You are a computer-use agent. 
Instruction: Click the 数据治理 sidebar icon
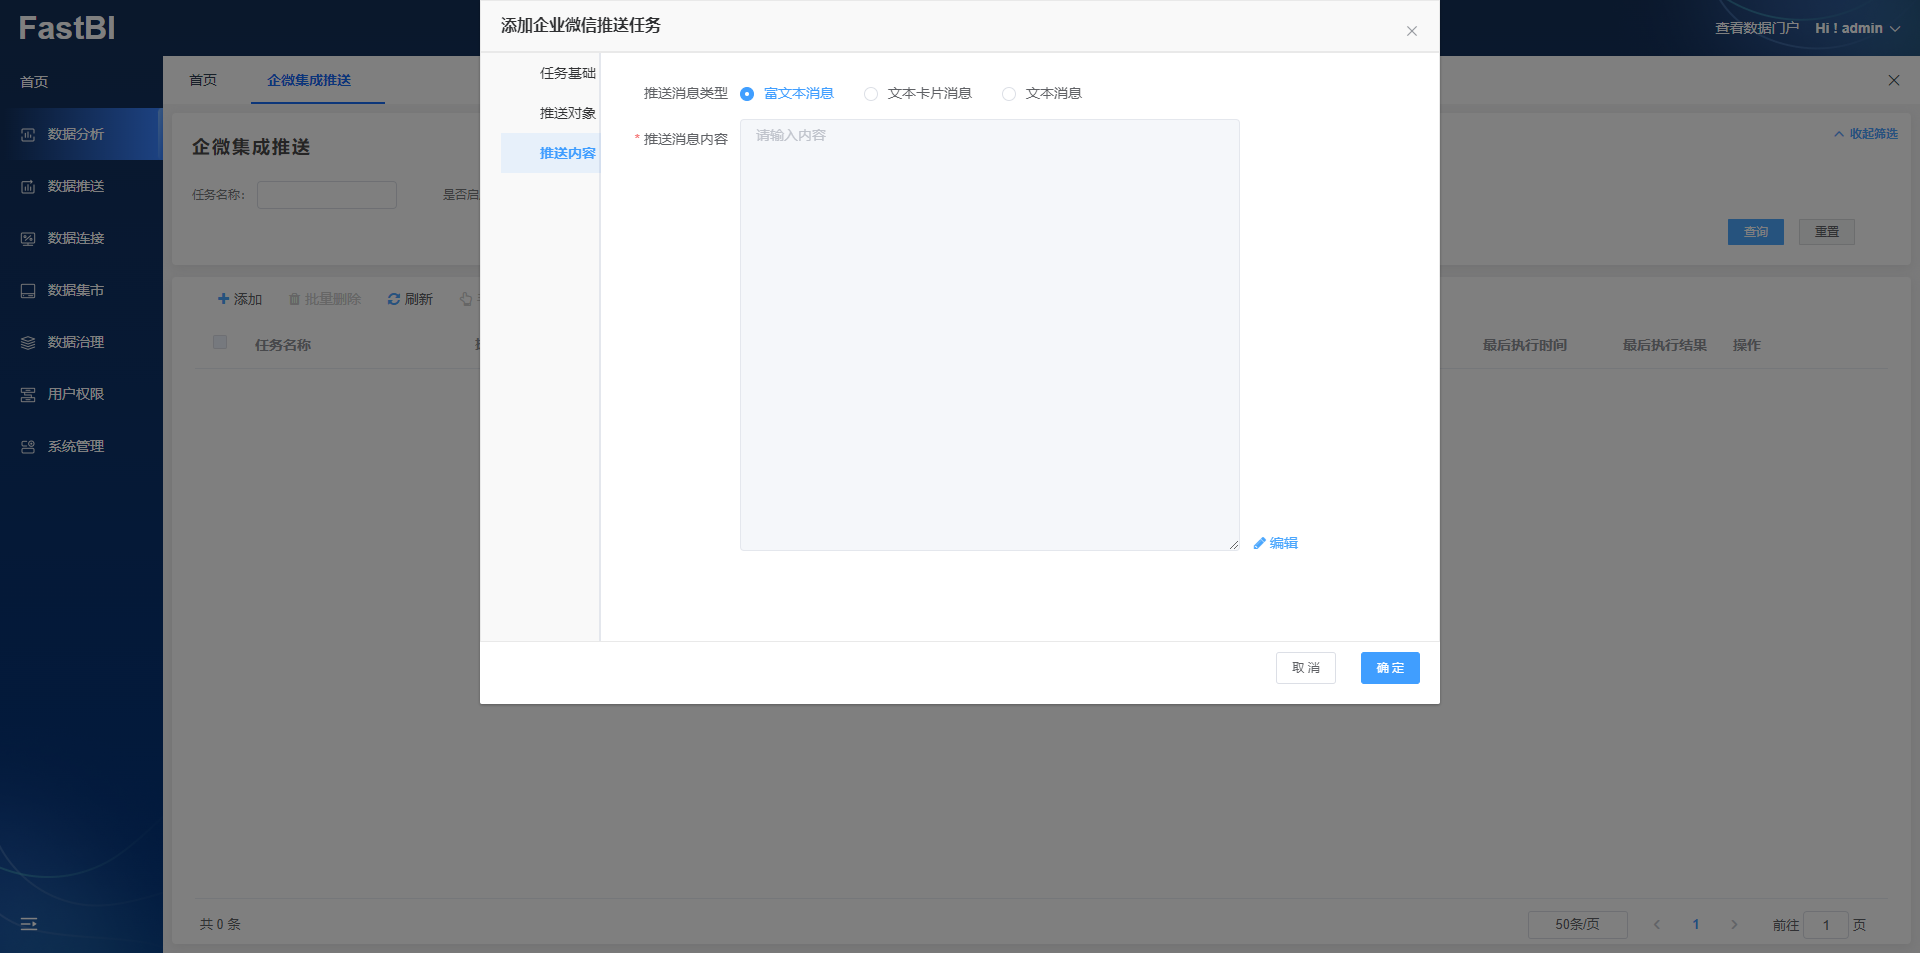coord(28,342)
